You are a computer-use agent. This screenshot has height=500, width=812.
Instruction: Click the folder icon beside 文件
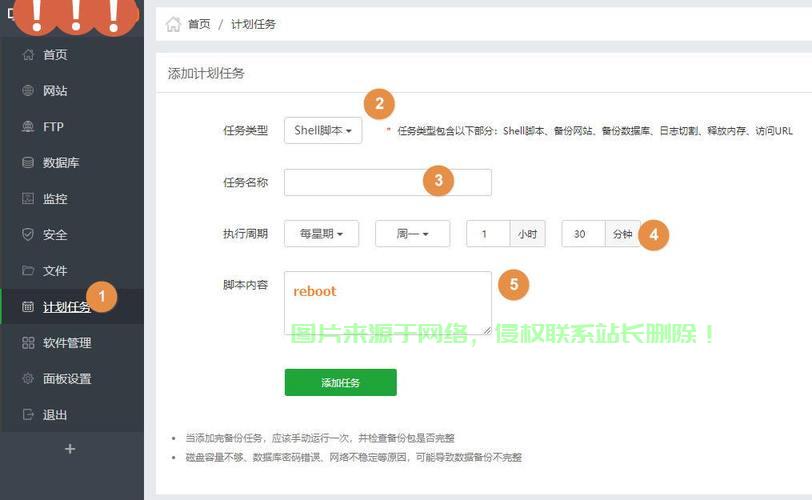tap(28, 270)
